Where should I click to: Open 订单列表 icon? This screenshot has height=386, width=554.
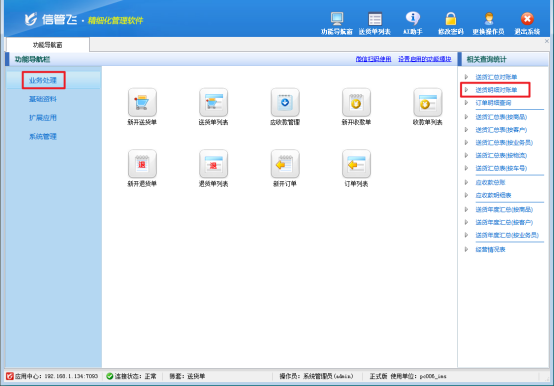coord(356,164)
